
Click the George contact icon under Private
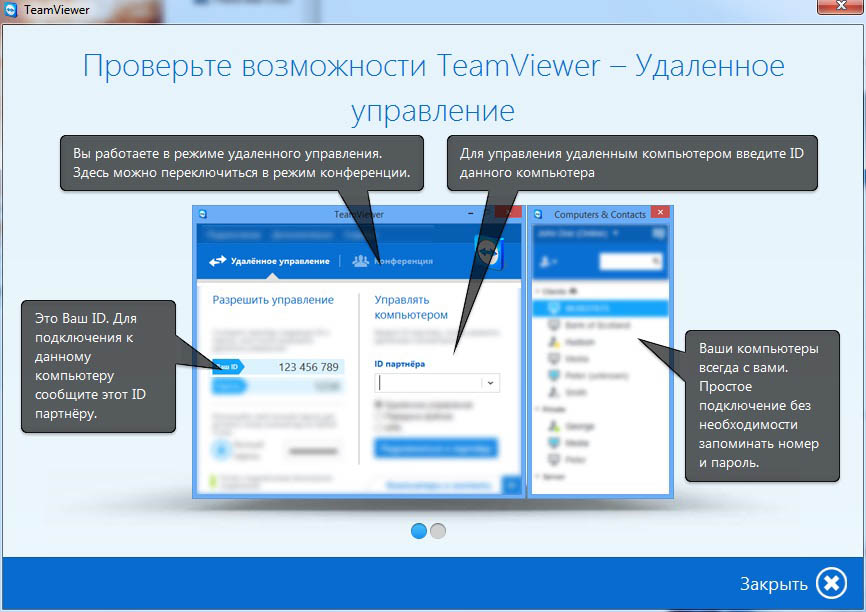click(554, 426)
